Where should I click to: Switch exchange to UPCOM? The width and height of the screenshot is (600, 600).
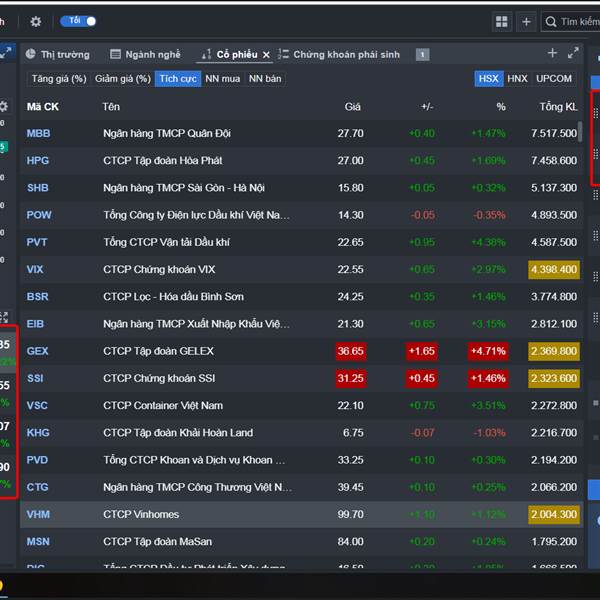tap(554, 78)
